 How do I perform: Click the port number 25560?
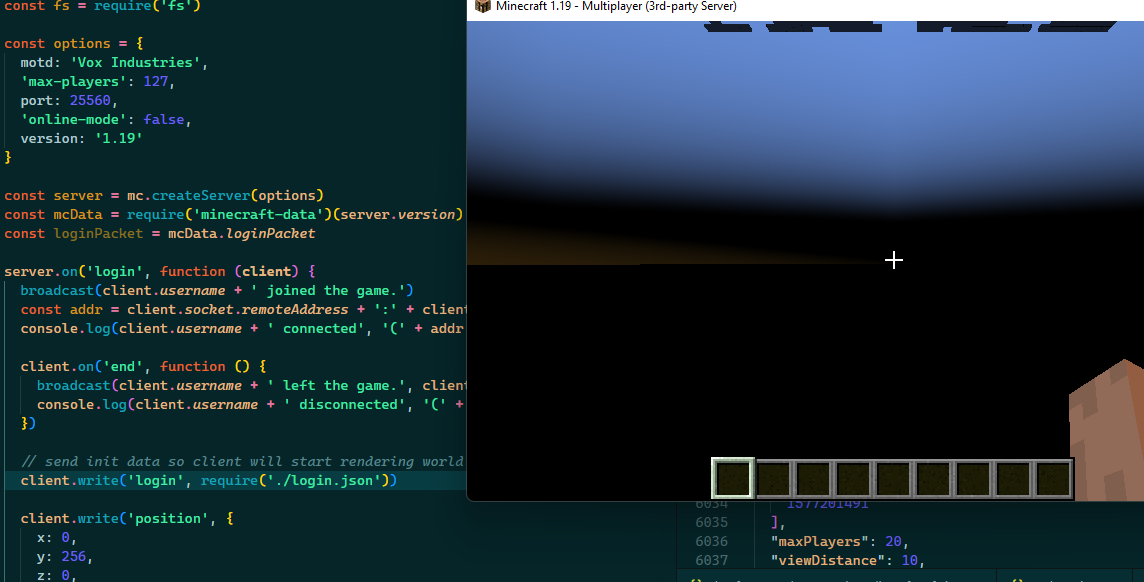click(x=90, y=101)
